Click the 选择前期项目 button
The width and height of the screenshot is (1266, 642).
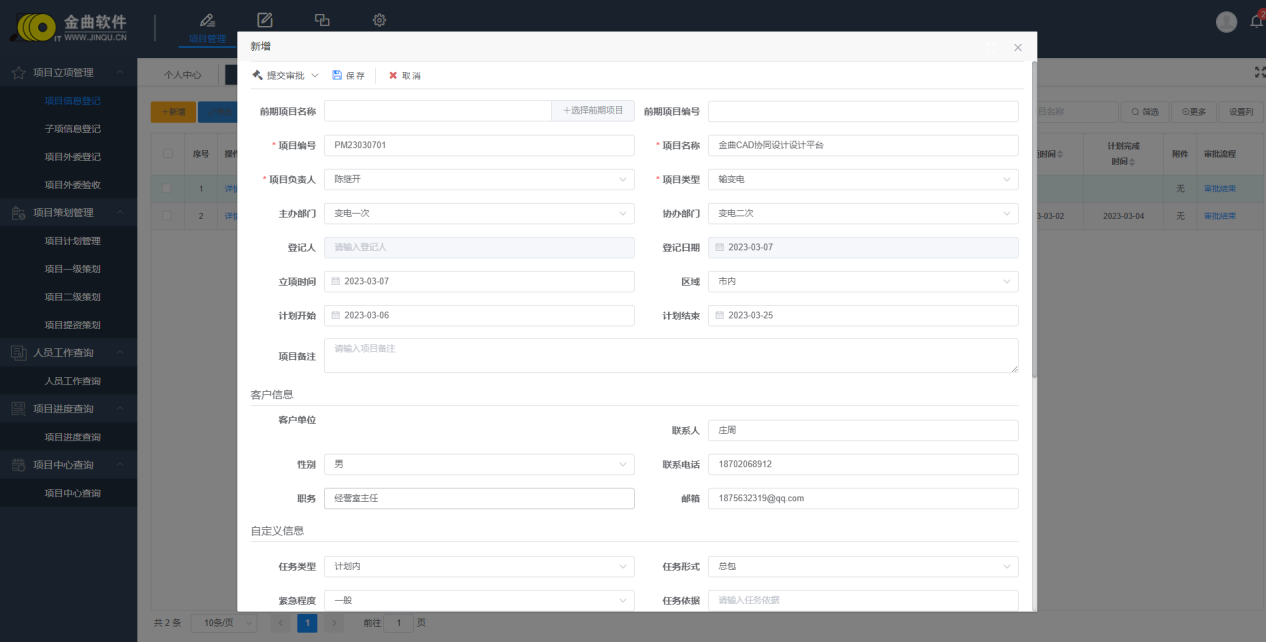coord(593,110)
